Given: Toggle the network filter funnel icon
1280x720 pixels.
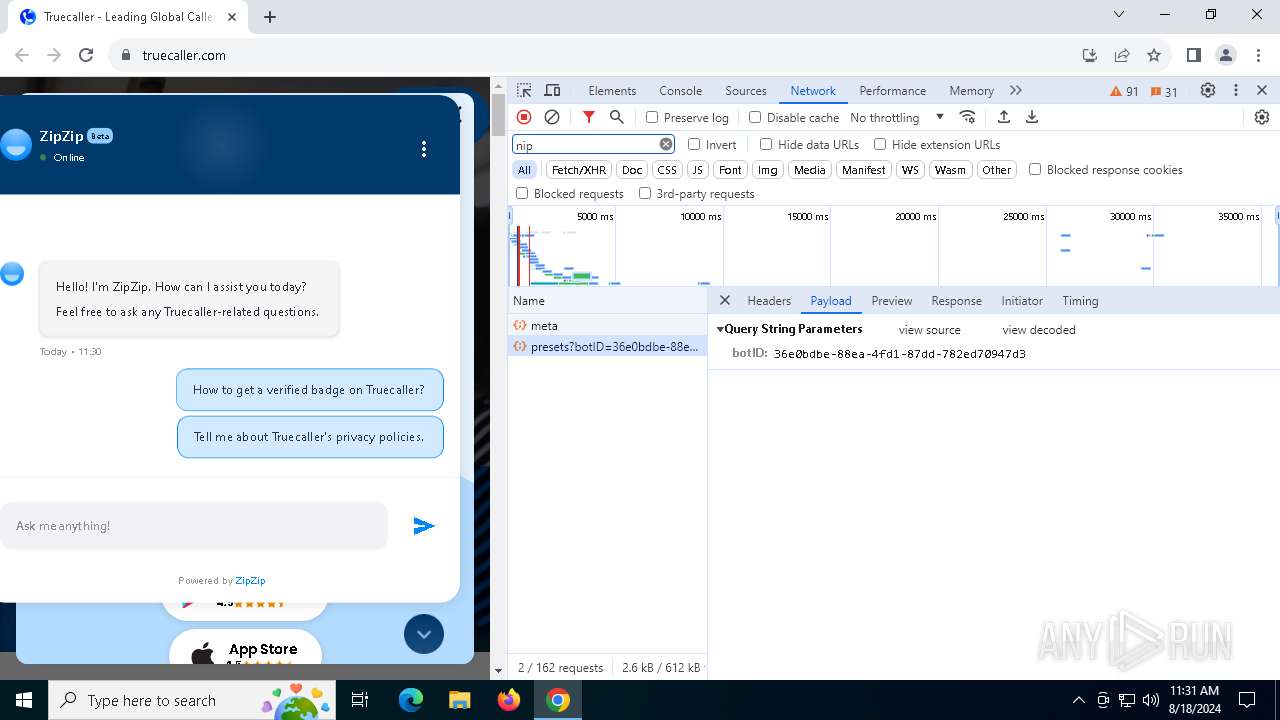Looking at the screenshot, I should [x=589, y=117].
